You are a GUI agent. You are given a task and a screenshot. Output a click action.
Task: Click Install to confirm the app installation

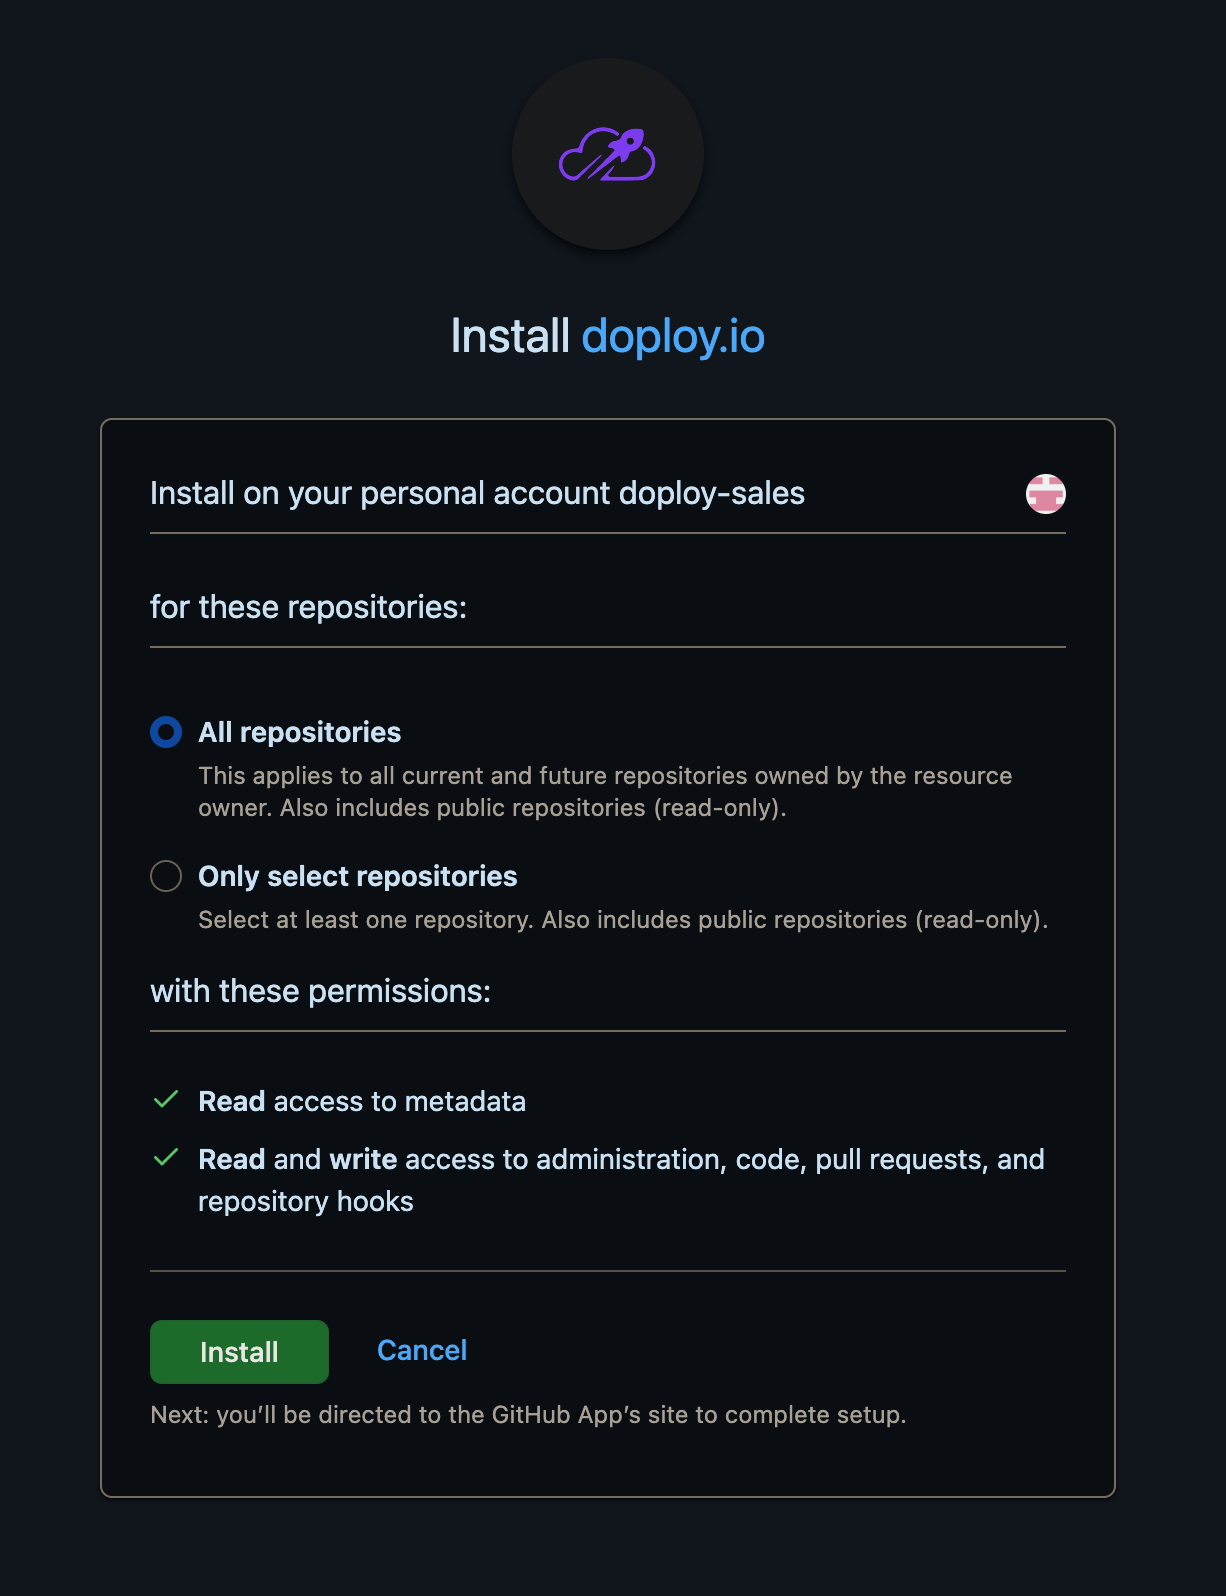[x=238, y=1351]
